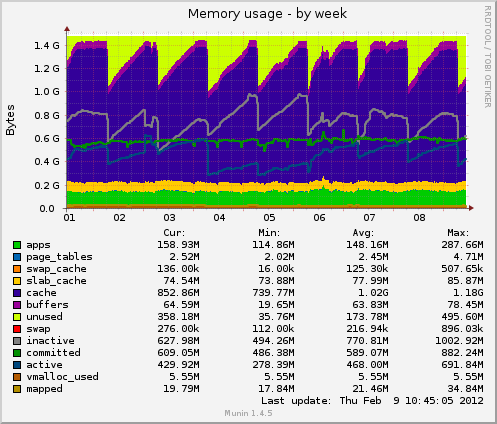Click the page_tables max value 4.71M
This screenshot has width=497, height=424.
coord(468,257)
